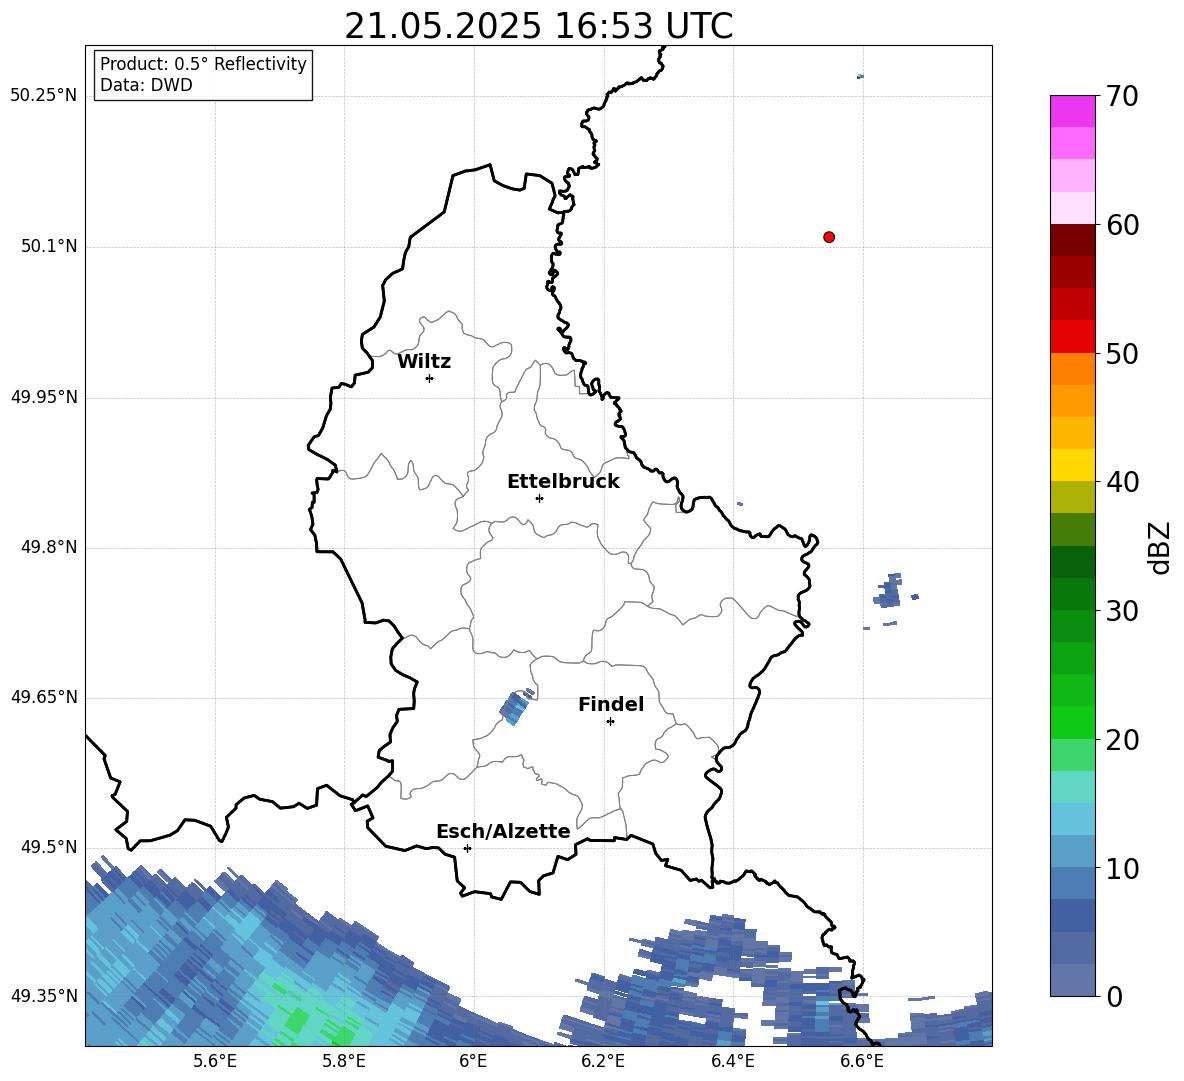Click the 49.35°N latitude label
This screenshot has height=1081, width=1184.
click(x=44, y=996)
